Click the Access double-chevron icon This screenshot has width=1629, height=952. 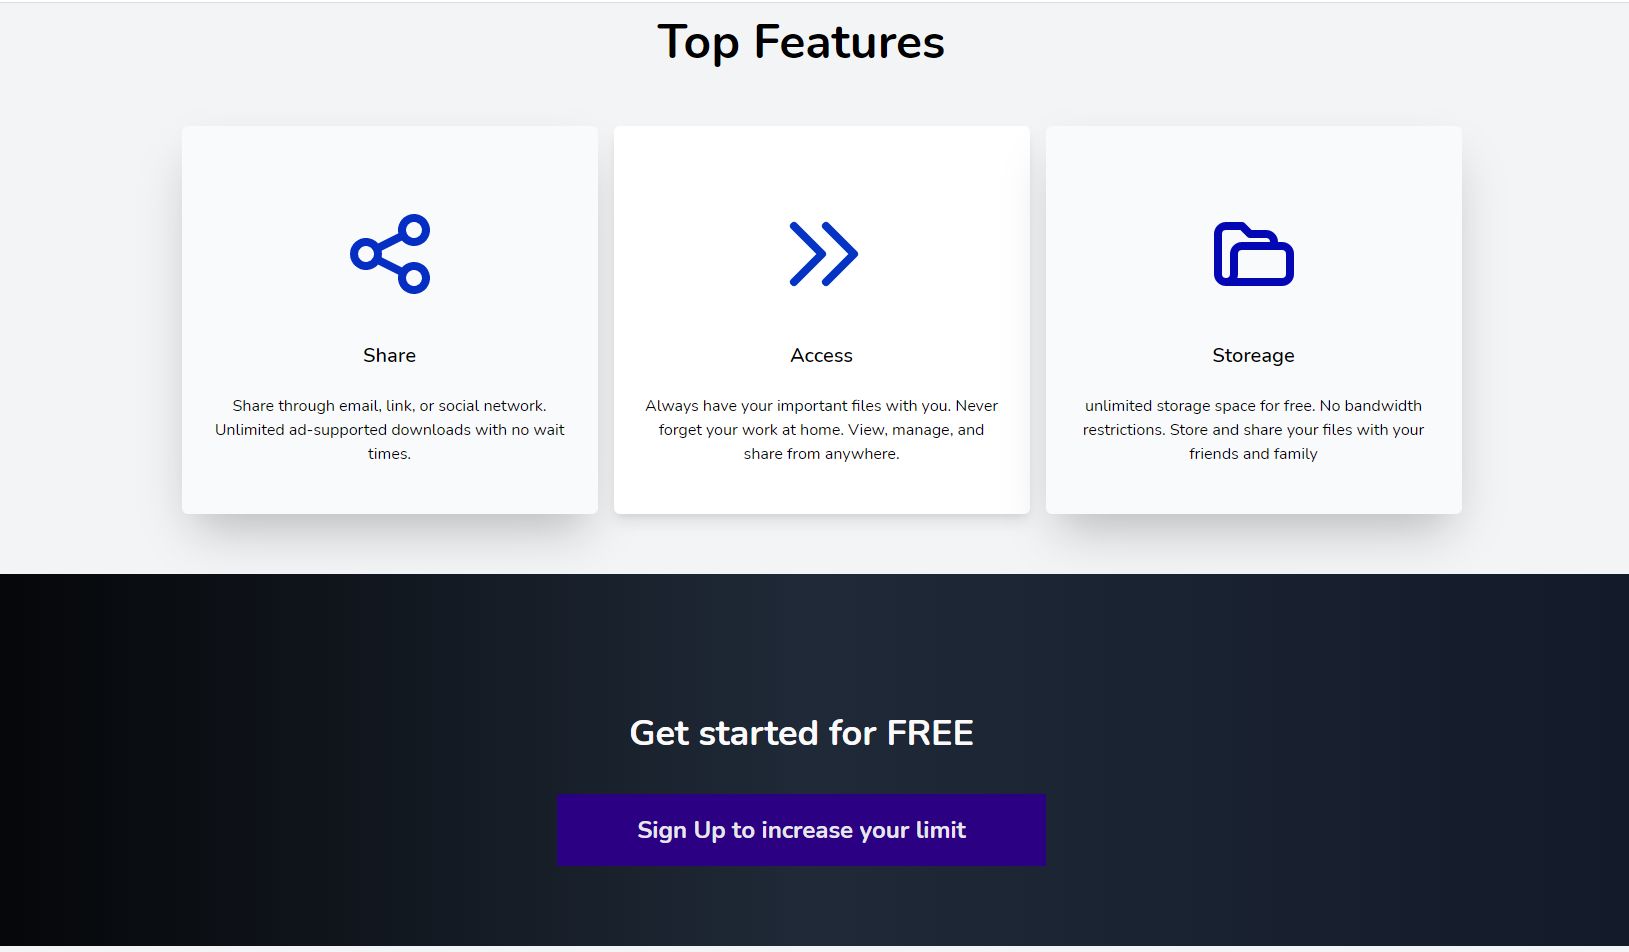click(x=823, y=254)
